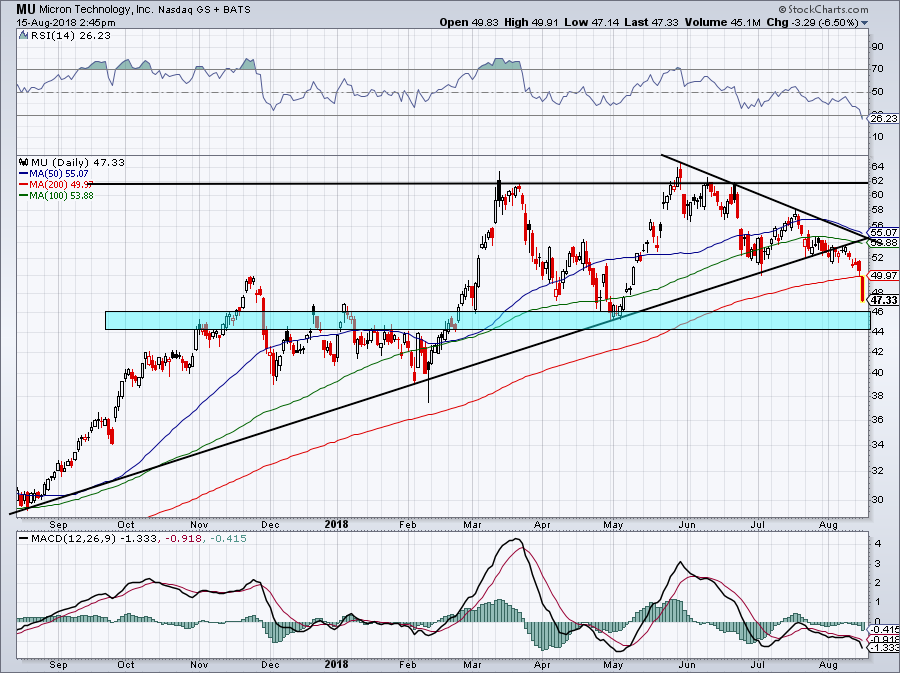Click the Chg -3.29 (-6.50%) value
Viewport: 900px width, 673px height.
(x=813, y=22)
